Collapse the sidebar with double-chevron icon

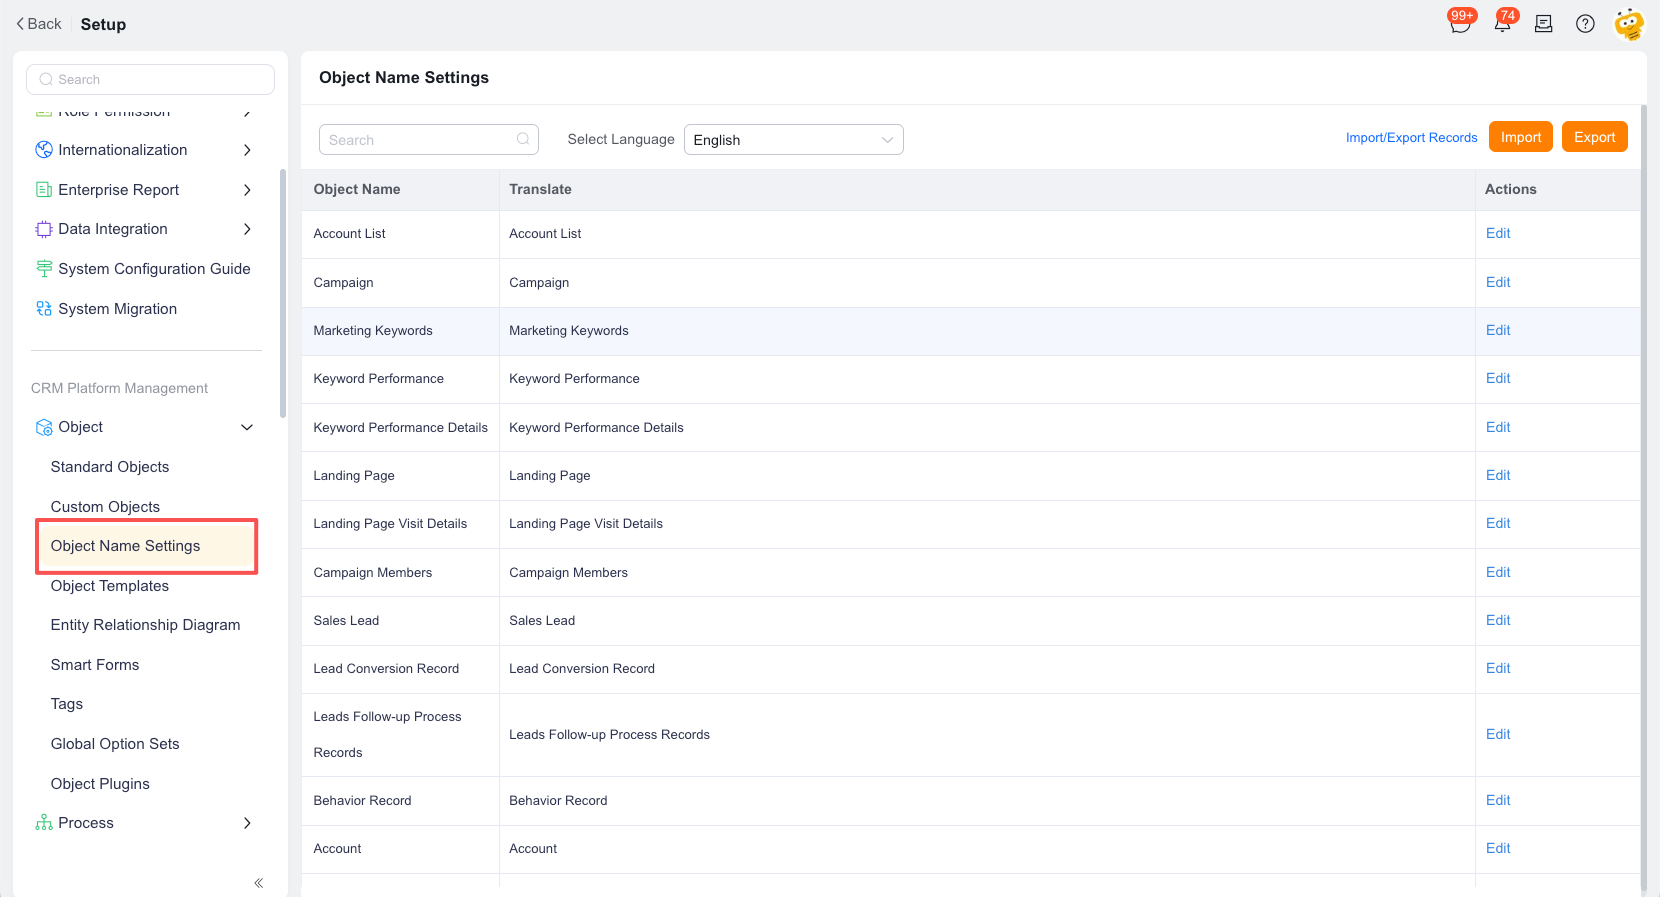(x=258, y=883)
